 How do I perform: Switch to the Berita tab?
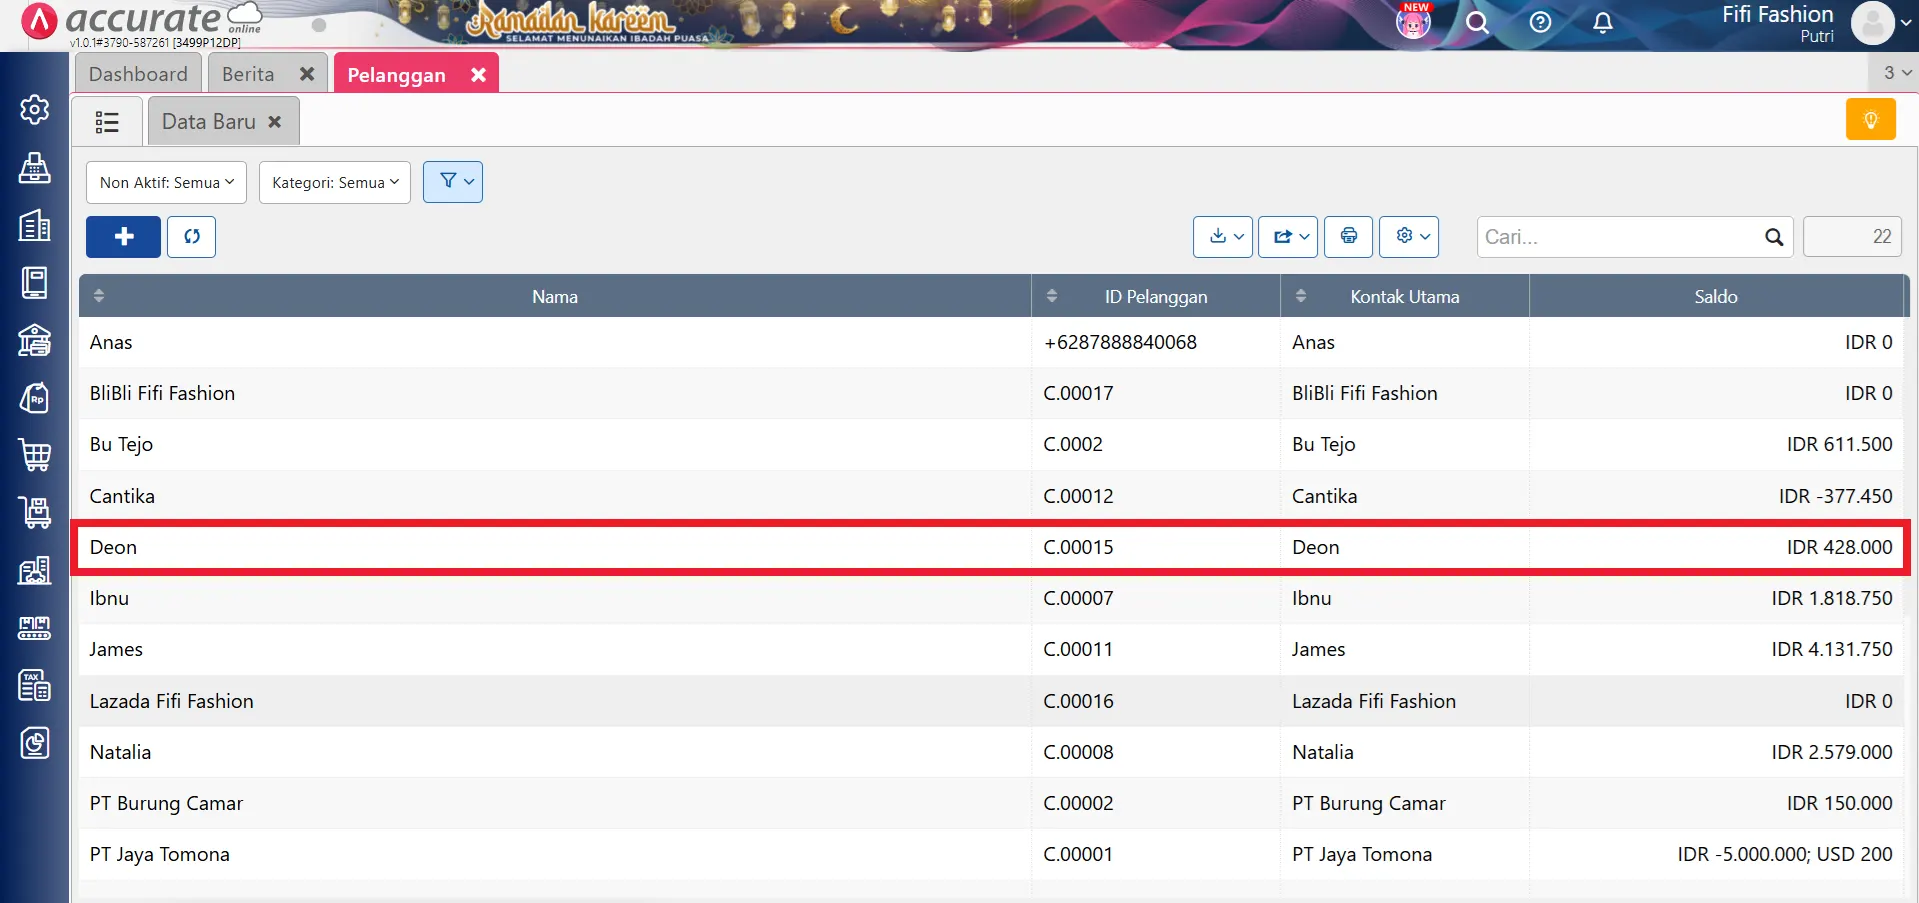coord(248,74)
